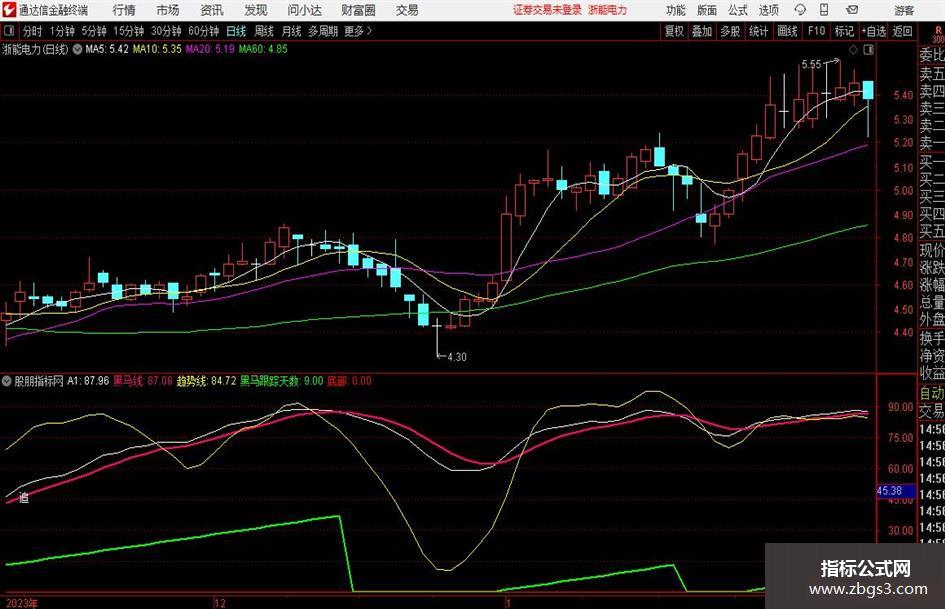Switch to 分时 chart period

(33, 31)
